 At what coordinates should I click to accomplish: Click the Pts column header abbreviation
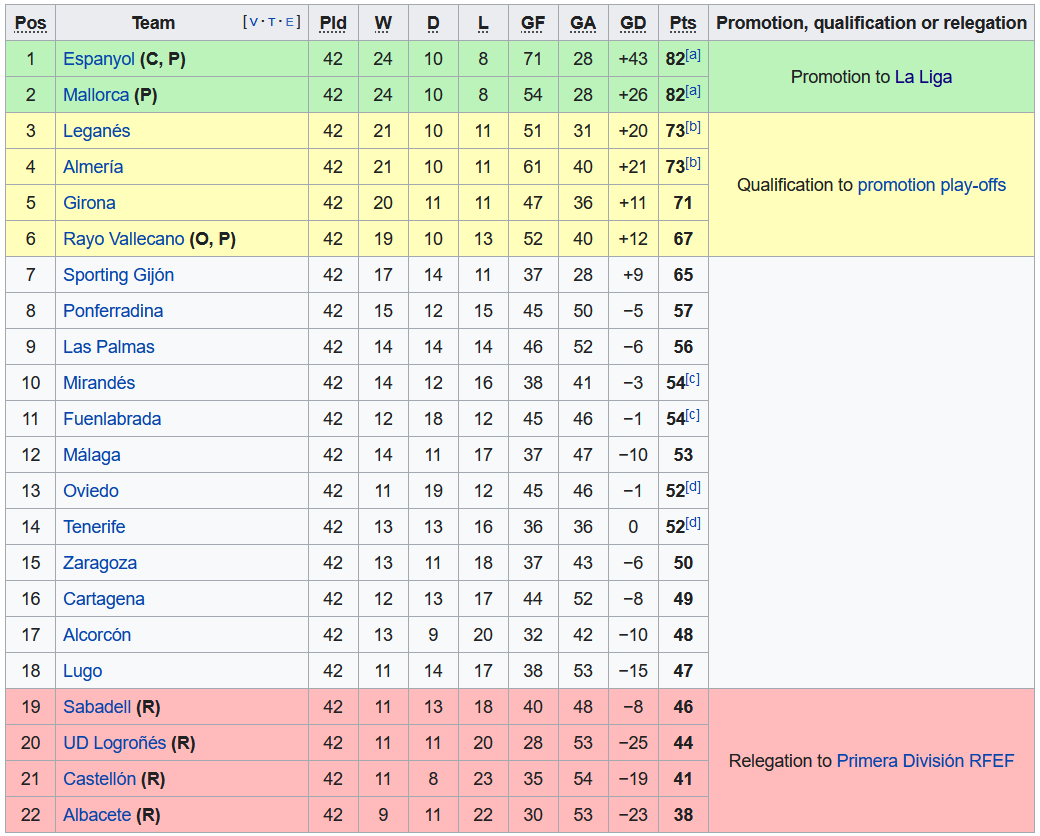[x=683, y=23]
